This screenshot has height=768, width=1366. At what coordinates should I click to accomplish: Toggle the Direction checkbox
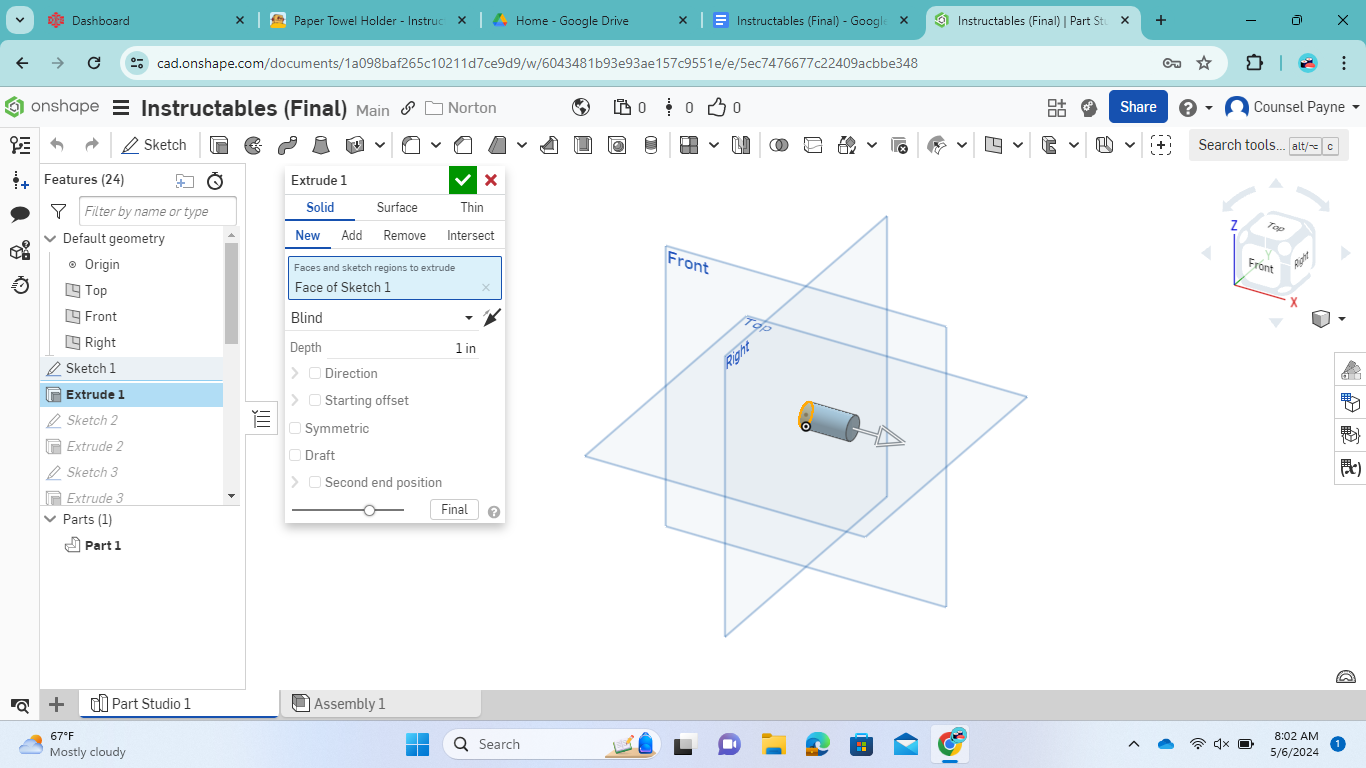click(x=315, y=373)
